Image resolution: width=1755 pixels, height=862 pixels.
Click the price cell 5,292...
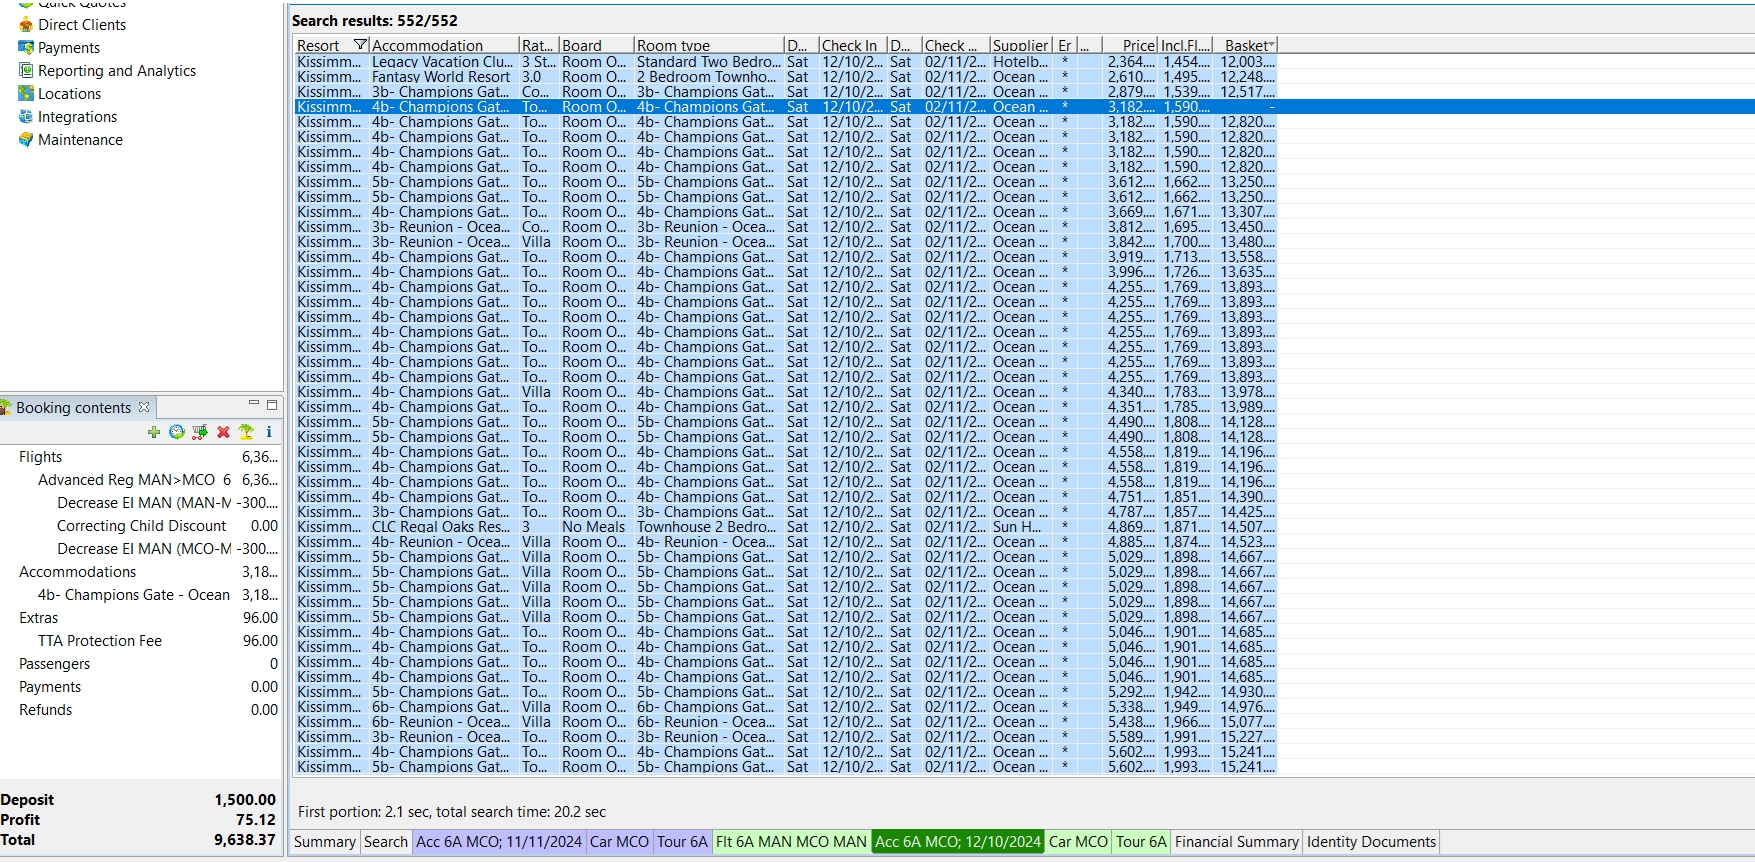pos(1131,692)
